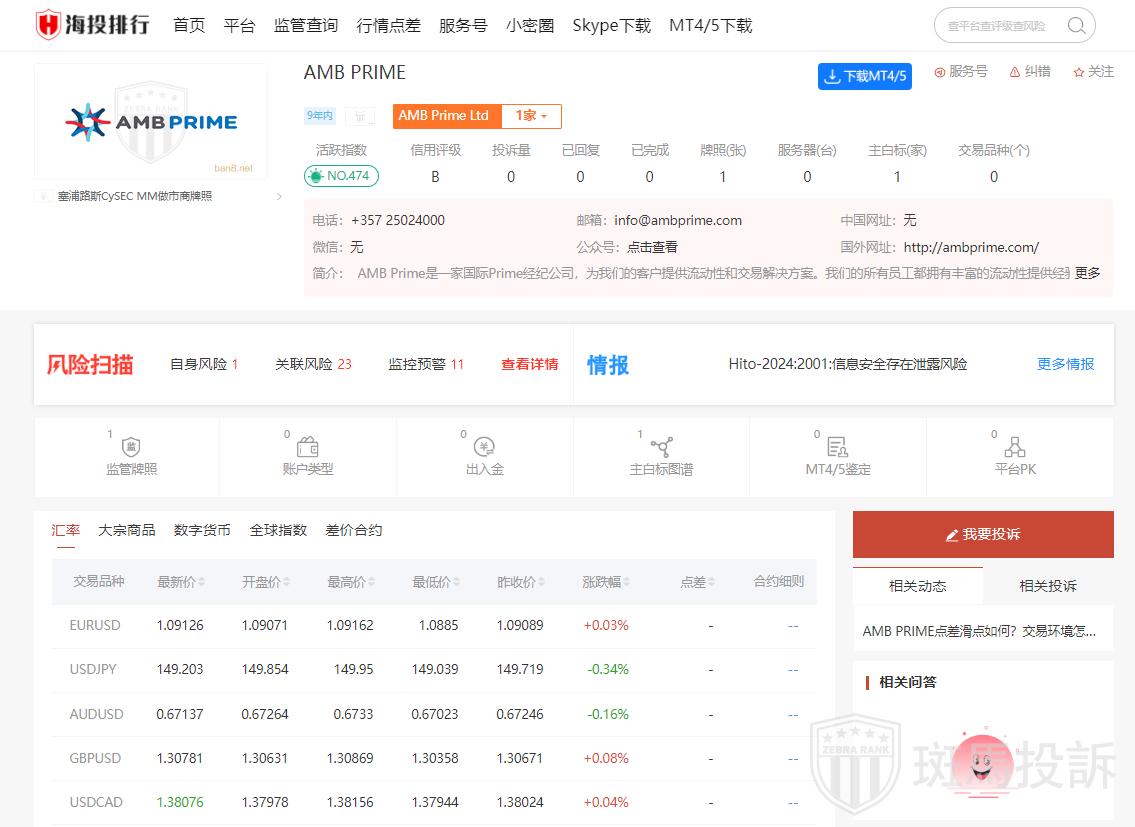1135x827 pixels.
Task: Expand the license list chevron arrow
Action: (279, 197)
